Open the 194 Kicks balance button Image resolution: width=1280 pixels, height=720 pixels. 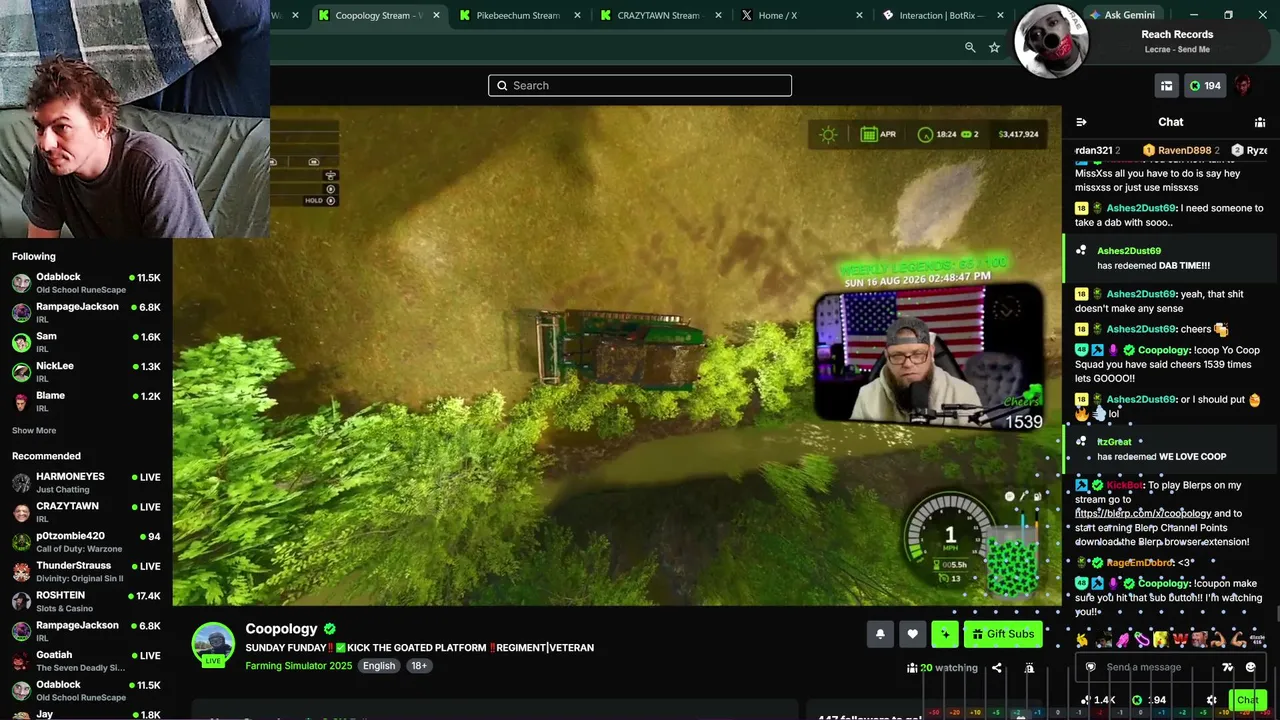pos(1205,86)
